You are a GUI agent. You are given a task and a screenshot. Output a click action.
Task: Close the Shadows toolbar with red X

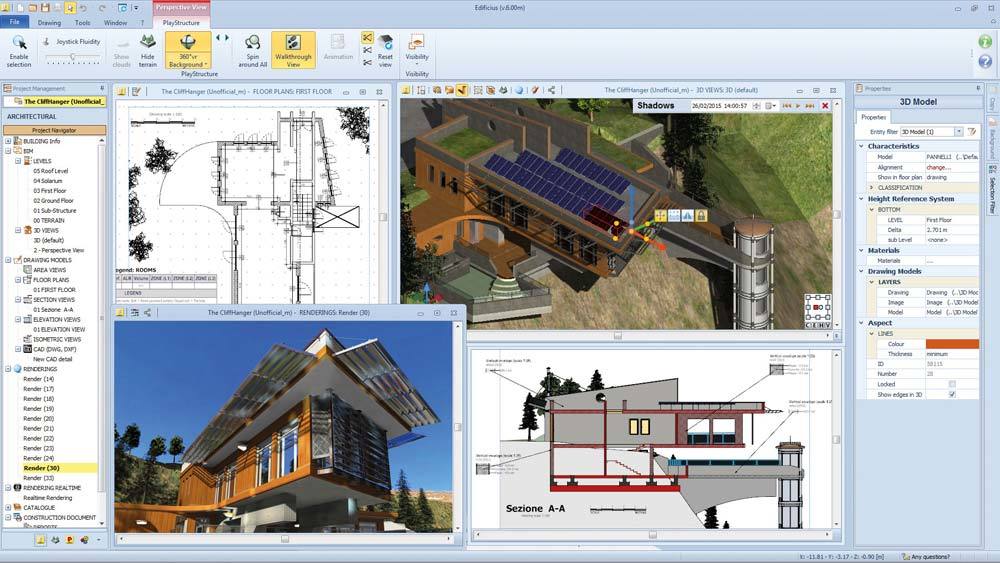[x=825, y=105]
